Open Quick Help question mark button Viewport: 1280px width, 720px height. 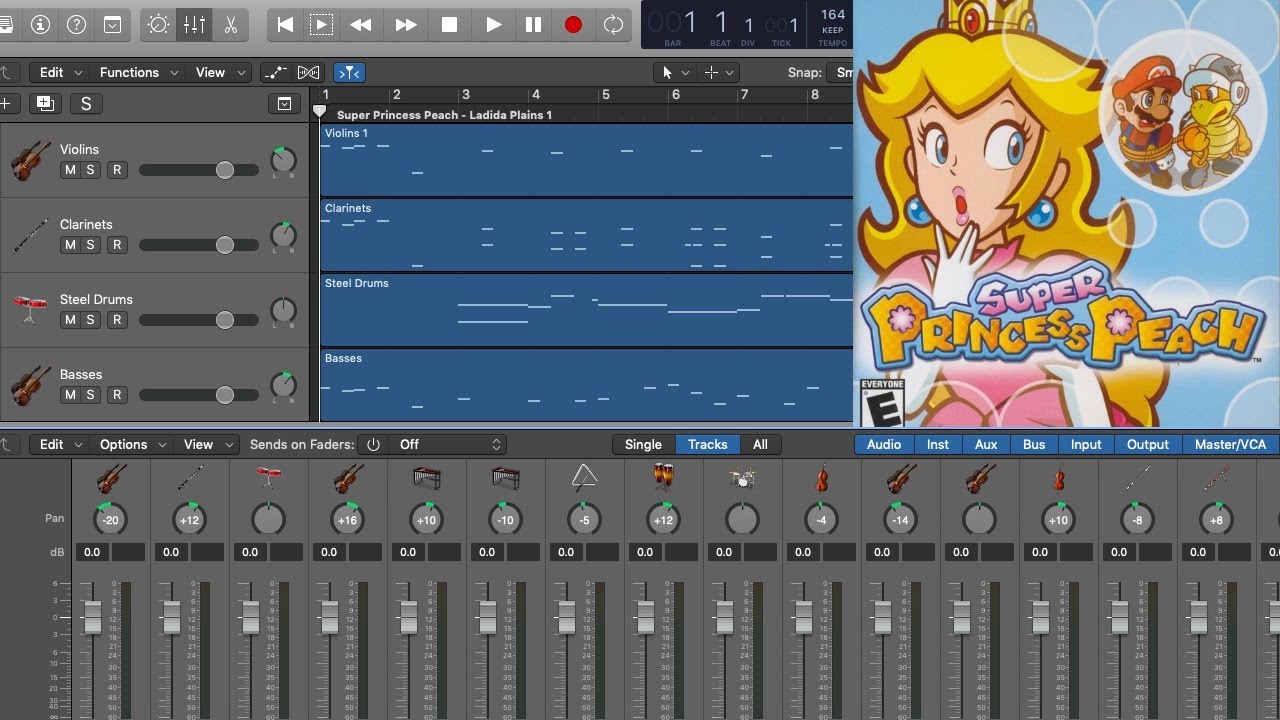(76, 25)
